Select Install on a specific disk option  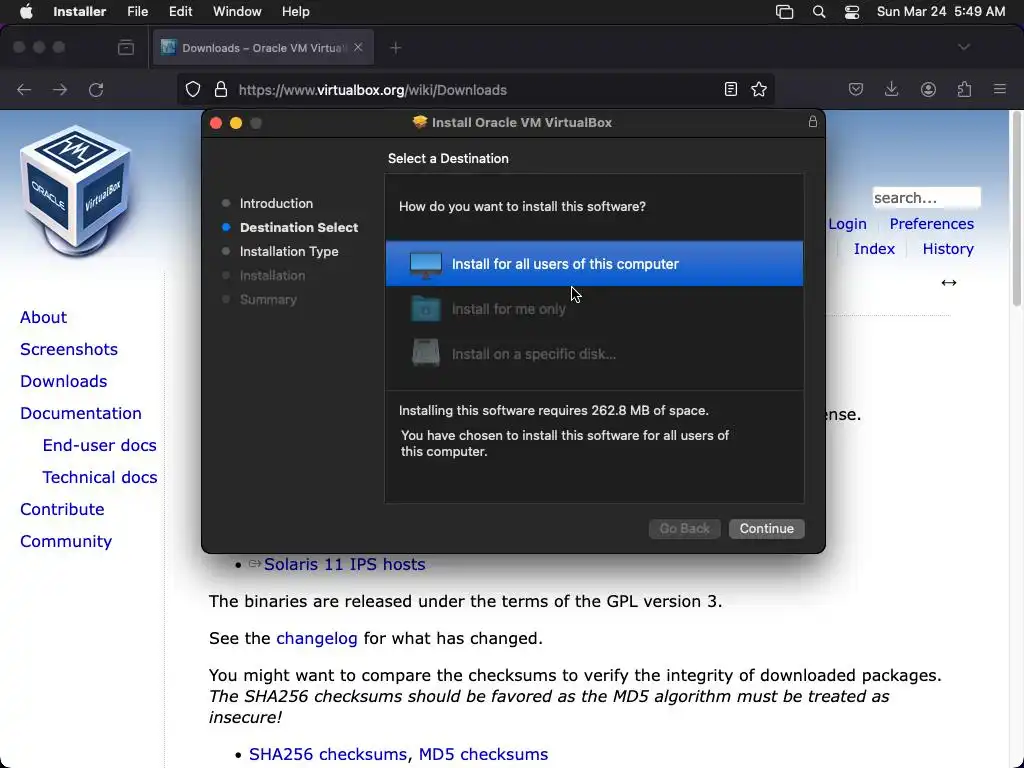click(594, 354)
